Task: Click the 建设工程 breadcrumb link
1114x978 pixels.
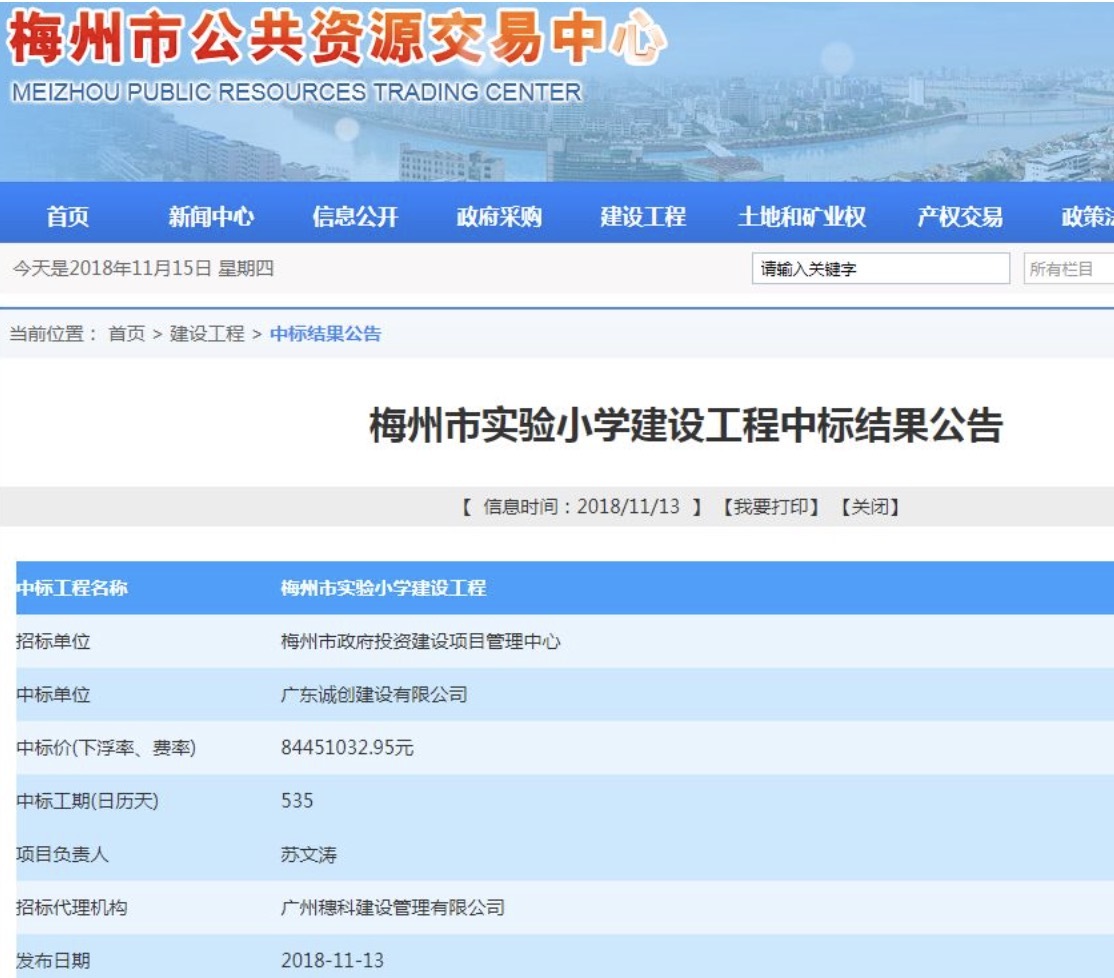Action: point(207,334)
